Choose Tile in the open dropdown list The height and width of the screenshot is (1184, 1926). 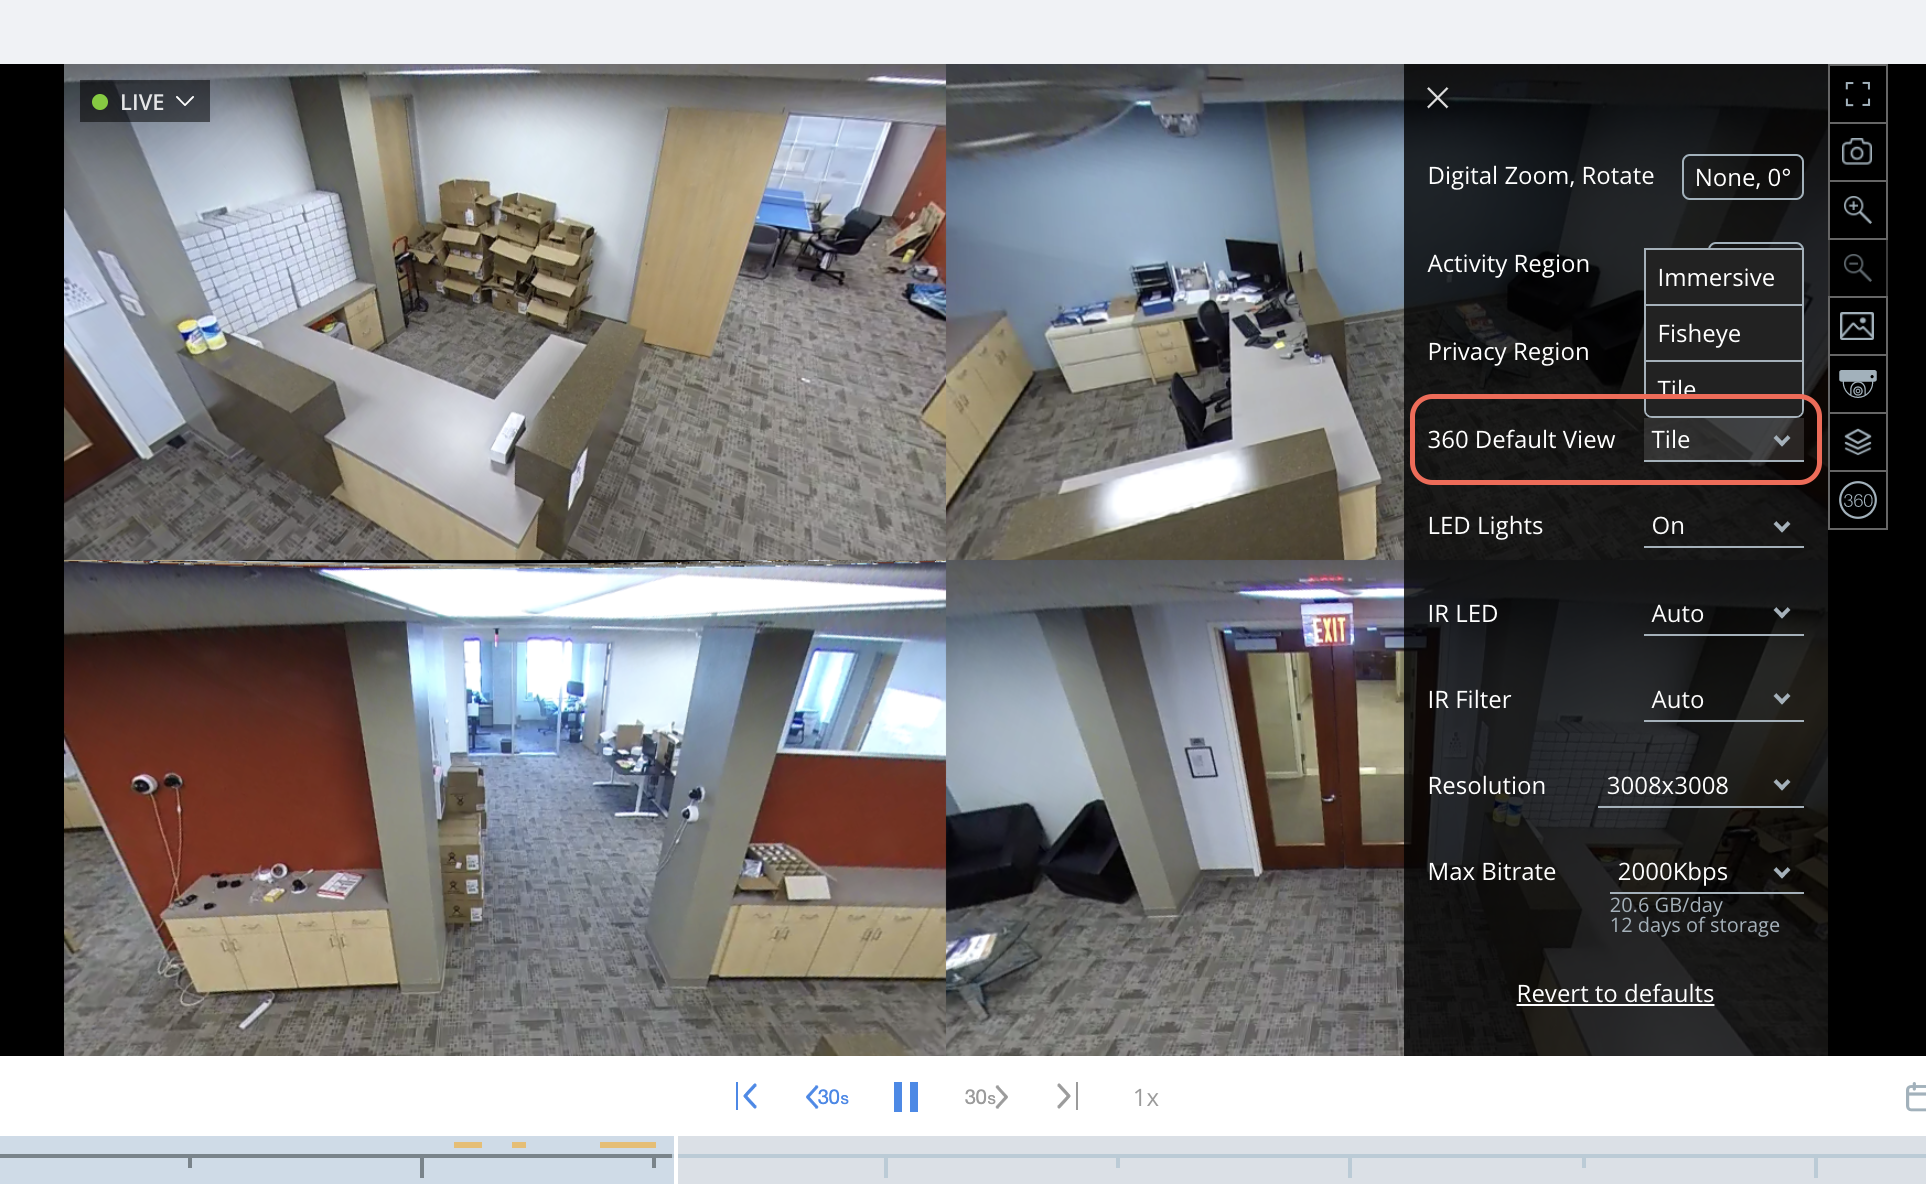[x=1724, y=387]
